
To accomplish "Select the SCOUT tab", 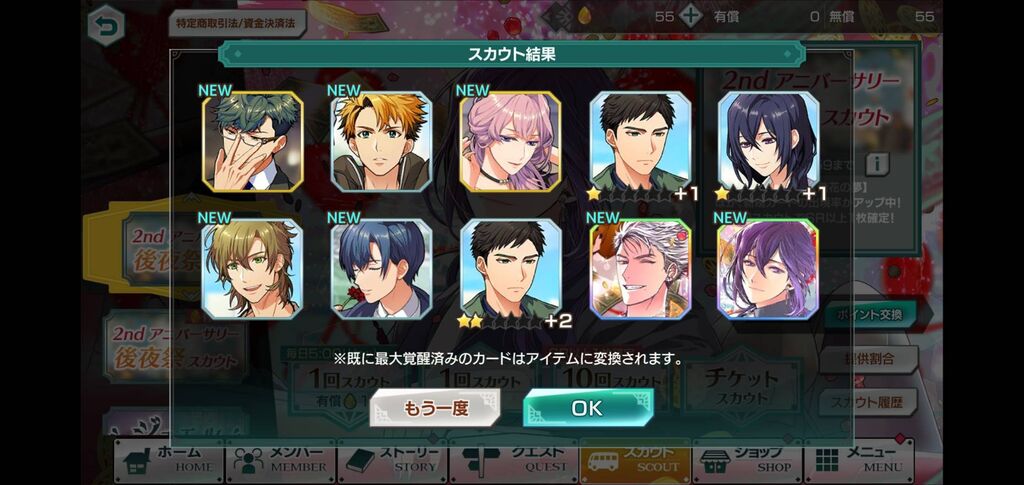I will [635, 461].
